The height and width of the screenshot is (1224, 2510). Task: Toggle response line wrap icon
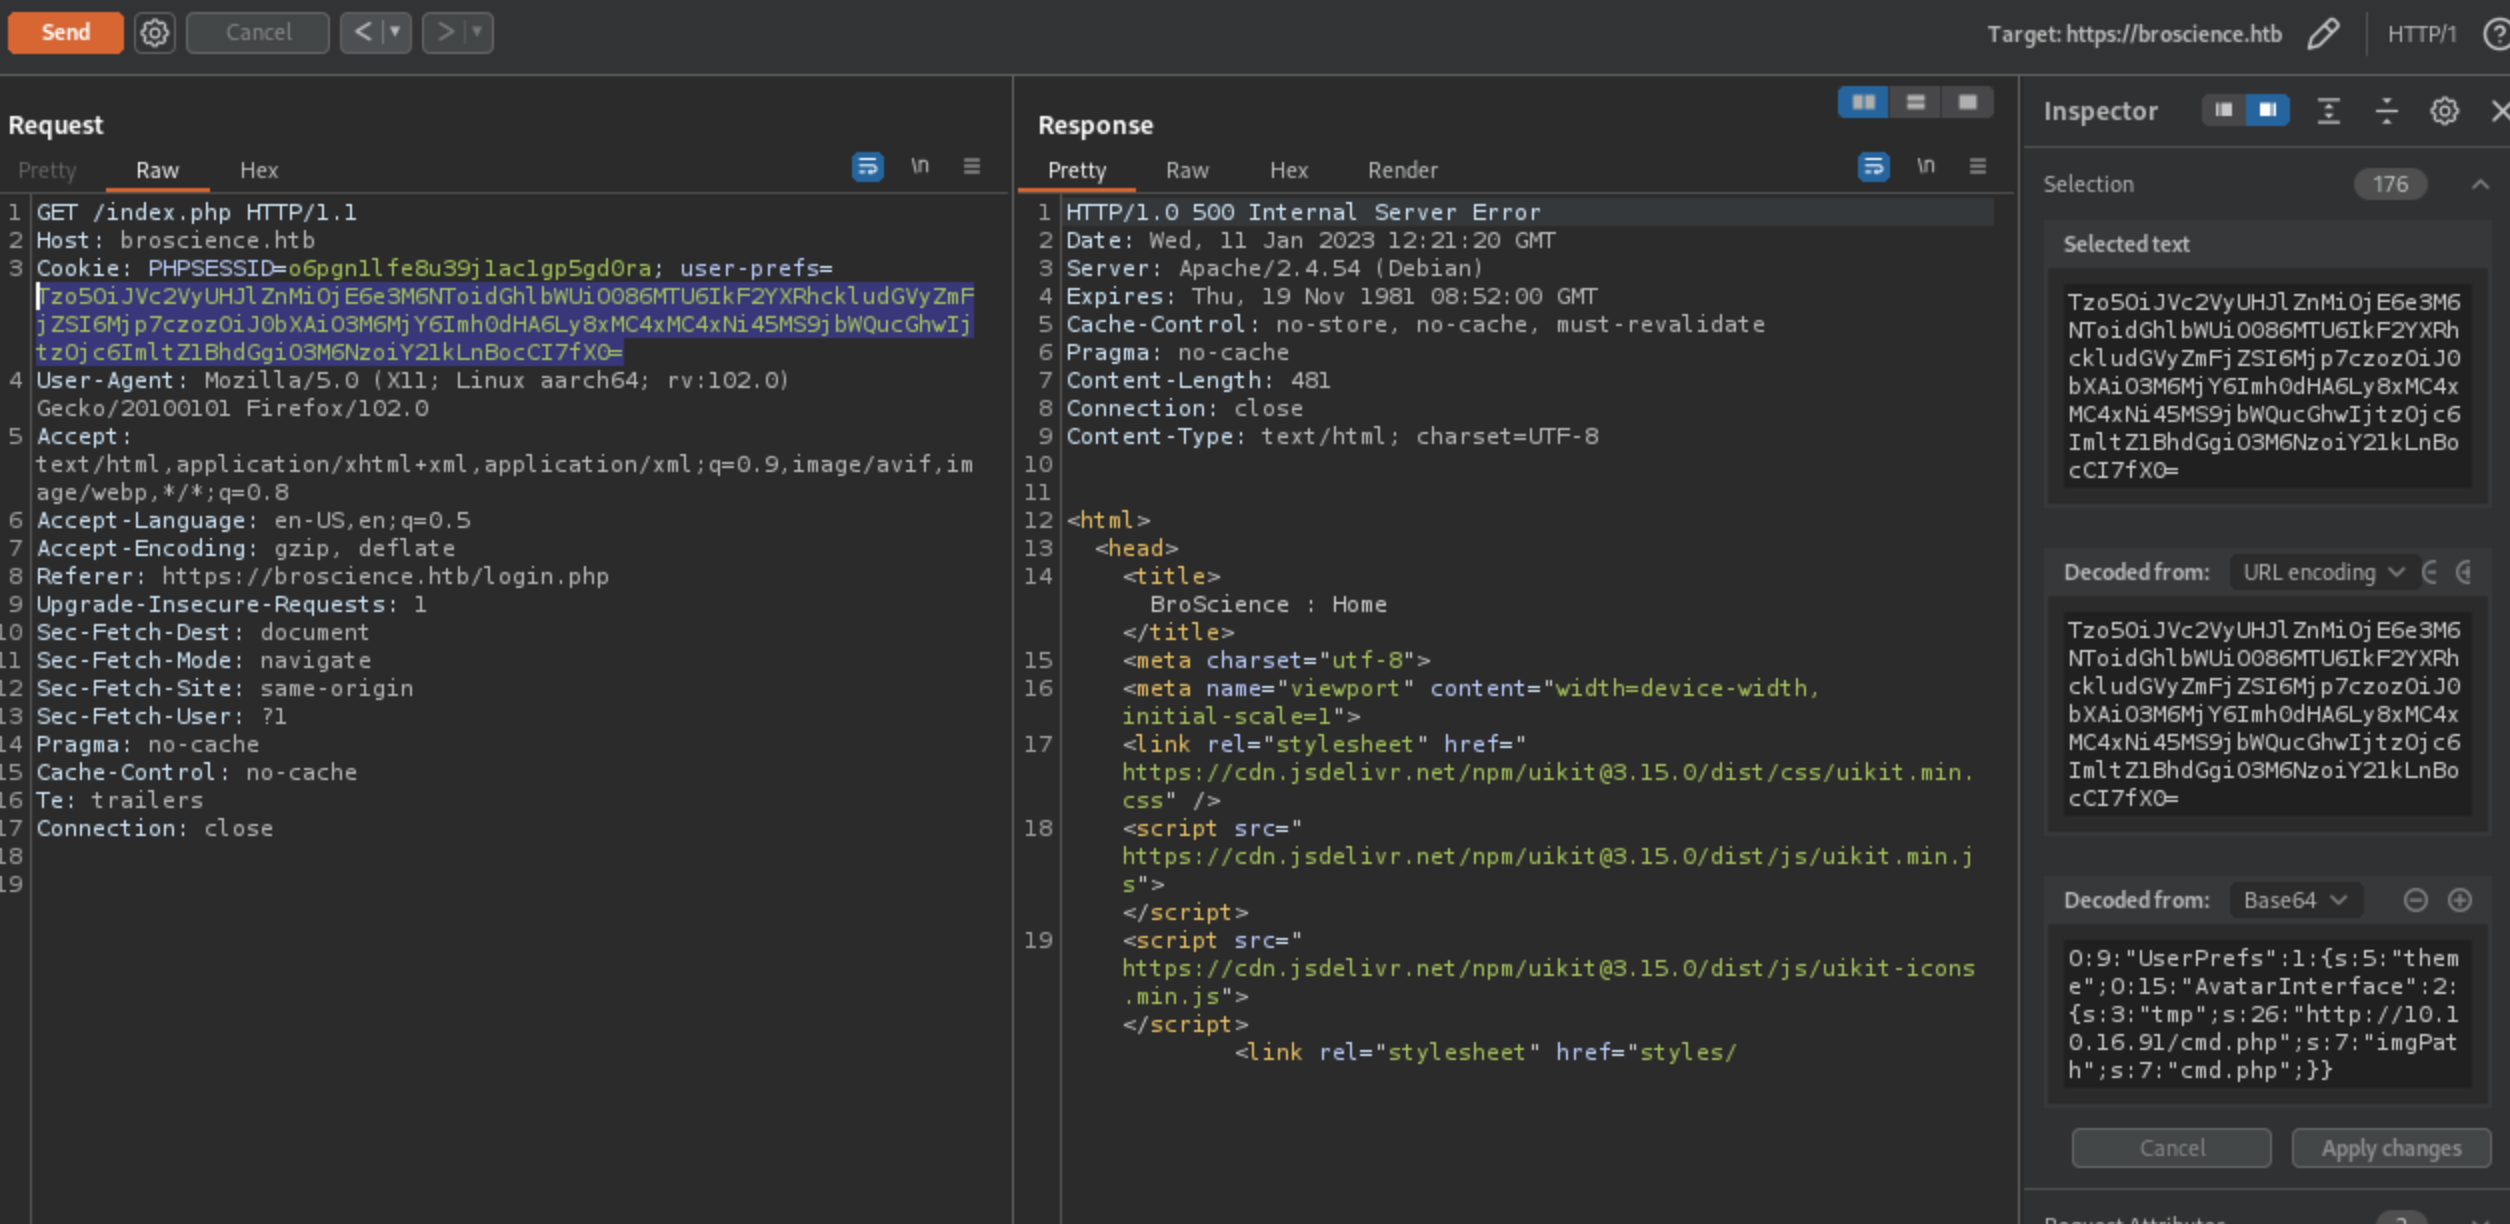tap(1873, 167)
